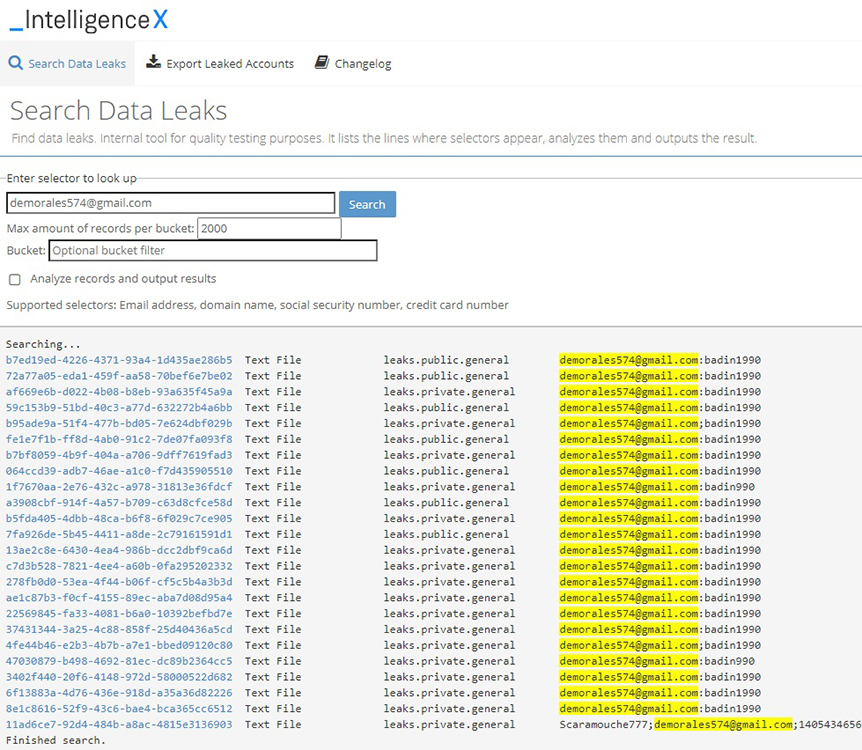Click the optional Bucket filter field
The image size is (862, 750).
coord(212,250)
